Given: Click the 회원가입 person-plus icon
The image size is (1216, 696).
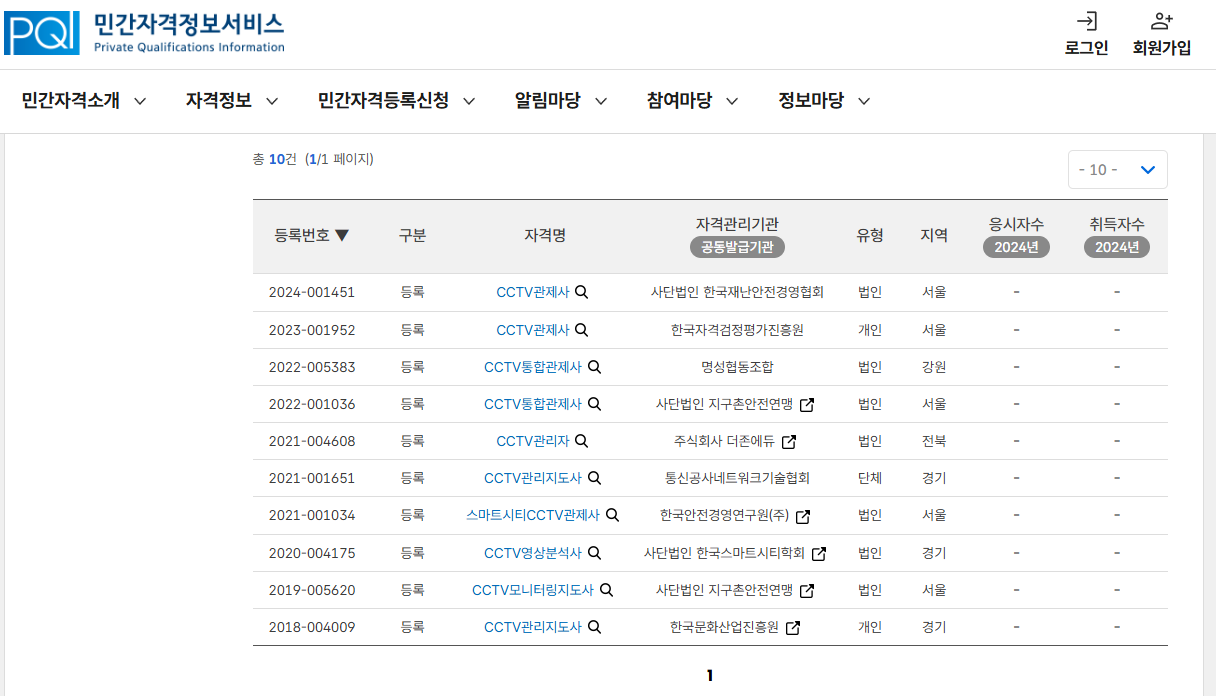Looking at the screenshot, I should (1161, 21).
